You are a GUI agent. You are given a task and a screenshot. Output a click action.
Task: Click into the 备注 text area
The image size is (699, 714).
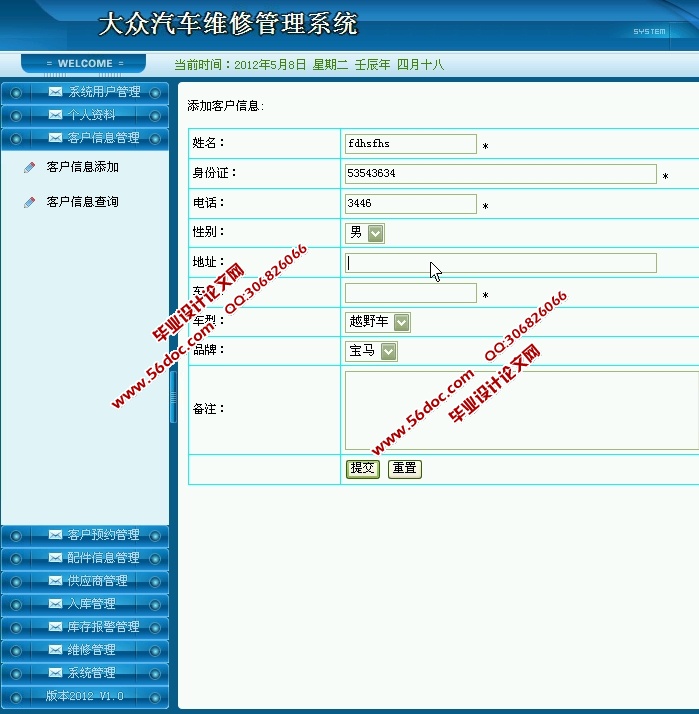(x=522, y=410)
